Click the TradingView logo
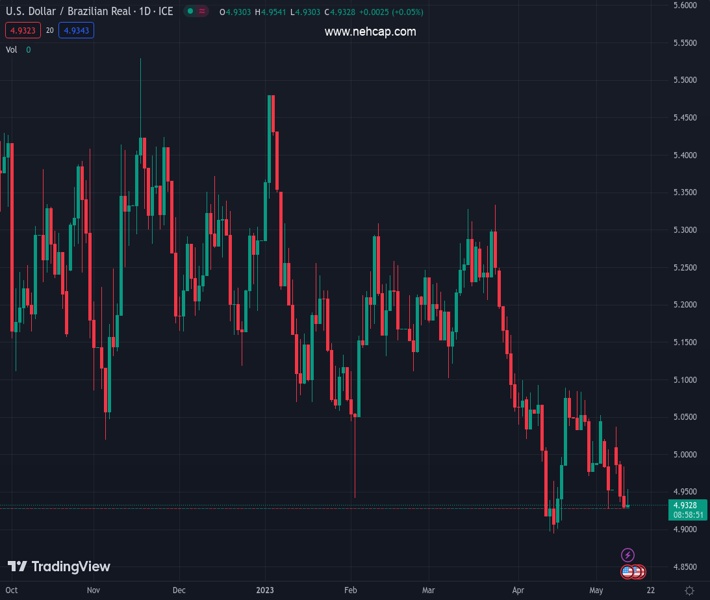Image resolution: width=710 pixels, height=600 pixels. [58, 567]
